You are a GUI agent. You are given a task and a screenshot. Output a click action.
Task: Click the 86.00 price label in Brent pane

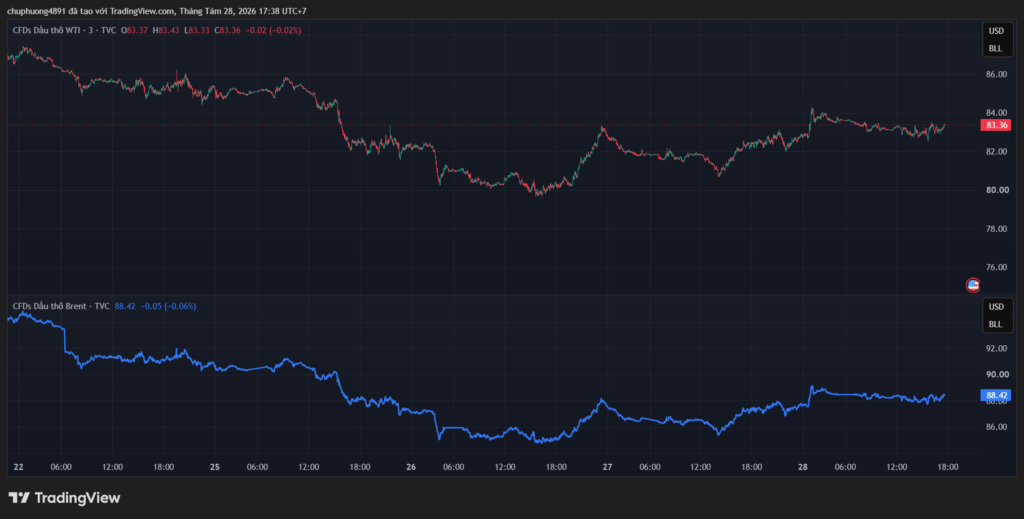996,427
